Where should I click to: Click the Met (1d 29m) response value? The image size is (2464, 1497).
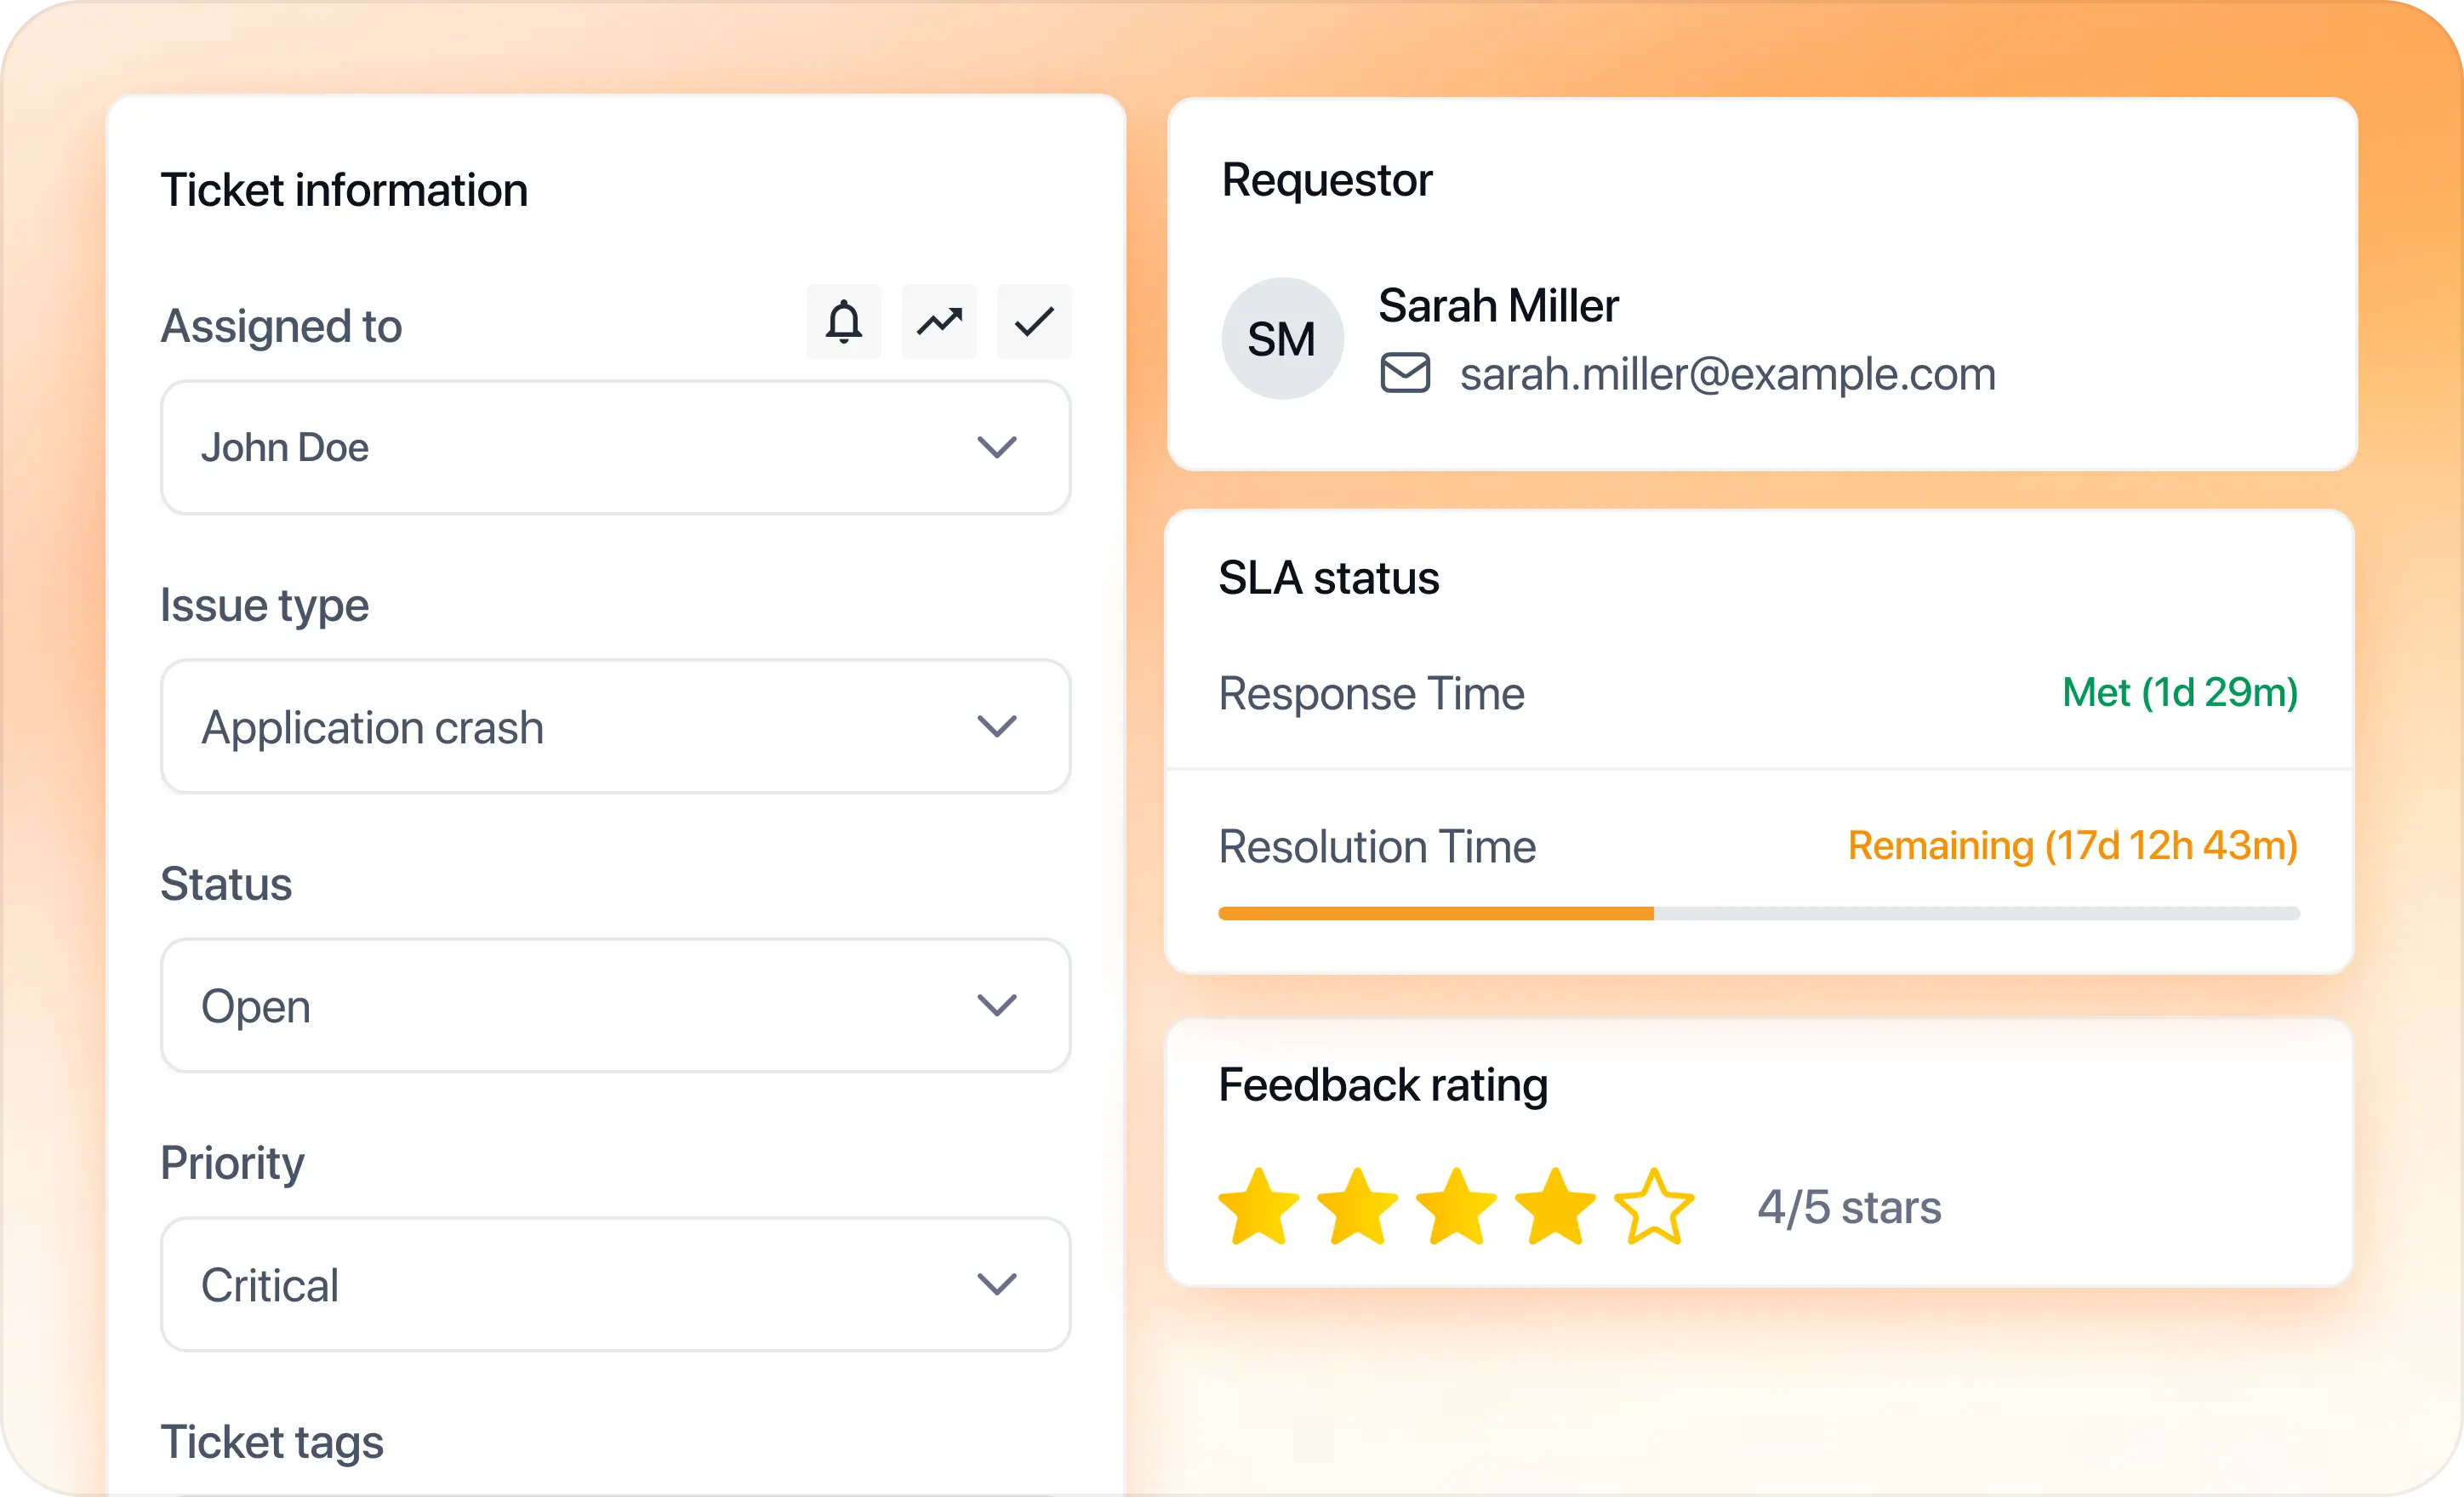2180,693
